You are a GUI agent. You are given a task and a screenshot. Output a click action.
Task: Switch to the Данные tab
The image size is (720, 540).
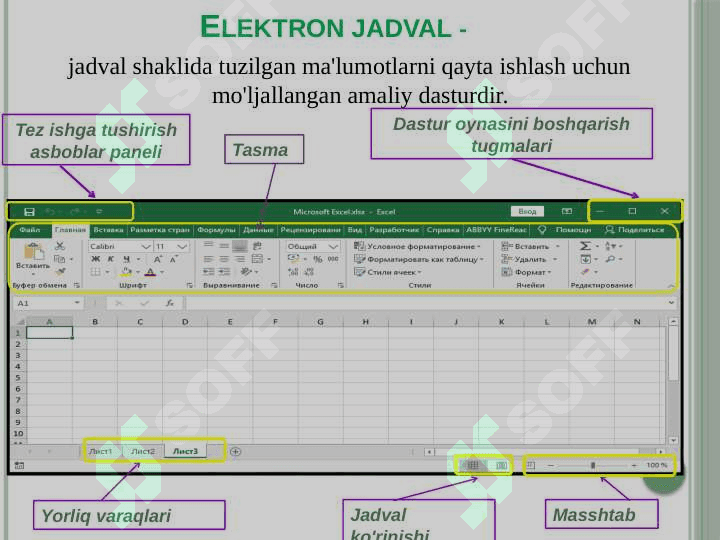coord(258,230)
